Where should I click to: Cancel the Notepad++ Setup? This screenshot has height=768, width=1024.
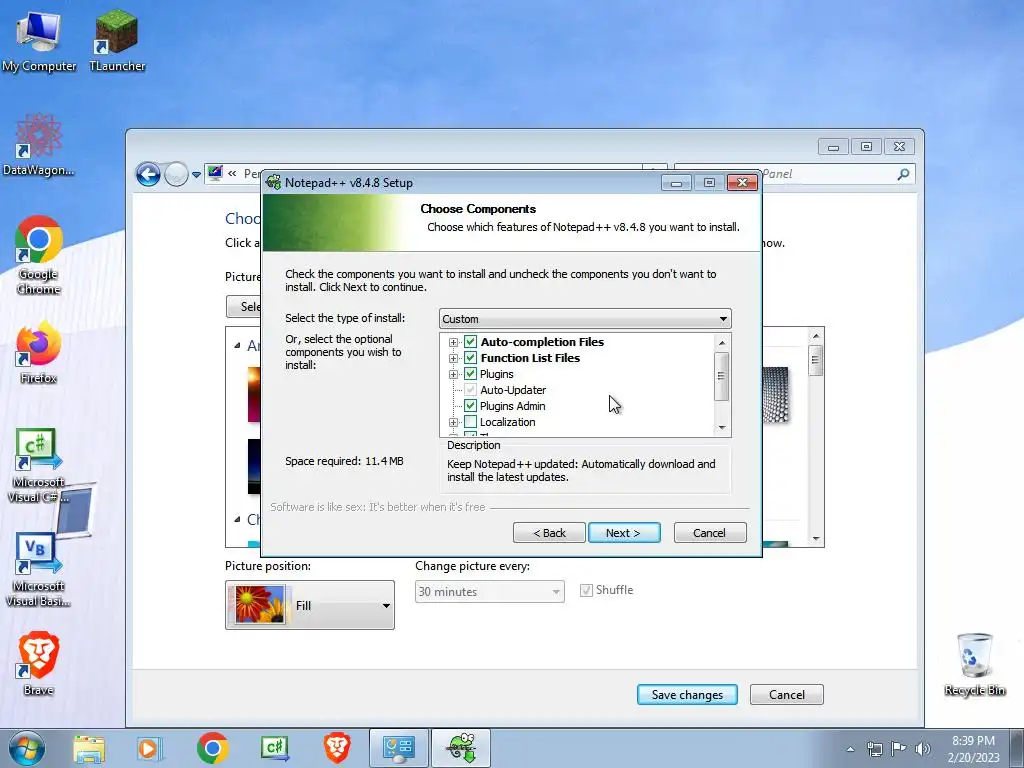[x=710, y=533]
